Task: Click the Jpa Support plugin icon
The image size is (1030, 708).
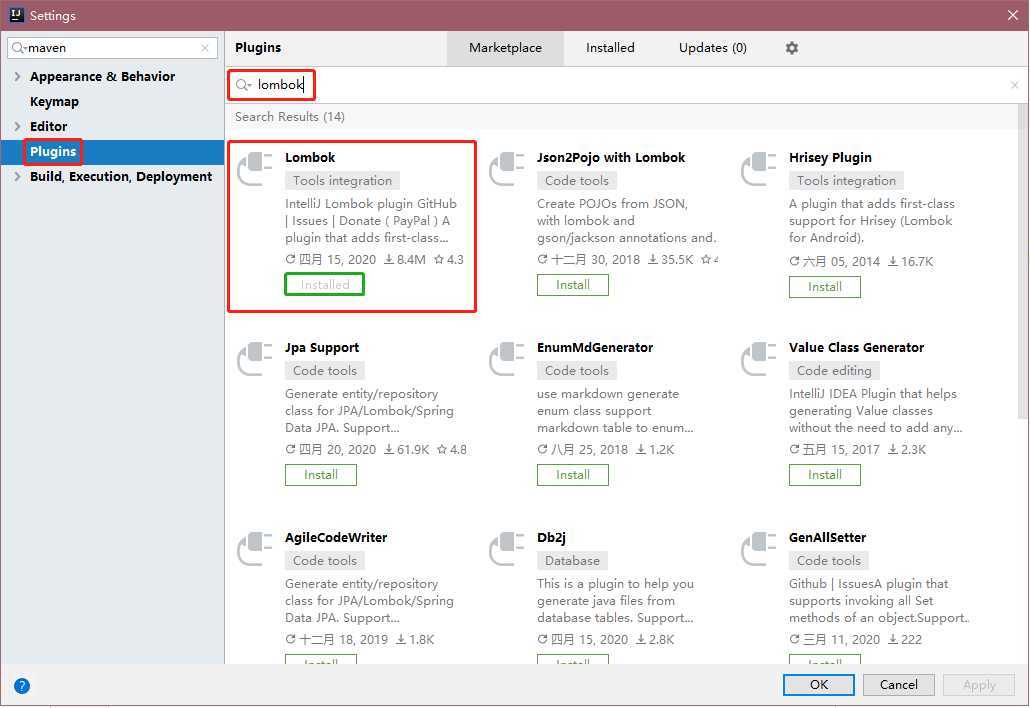Action: [x=255, y=359]
